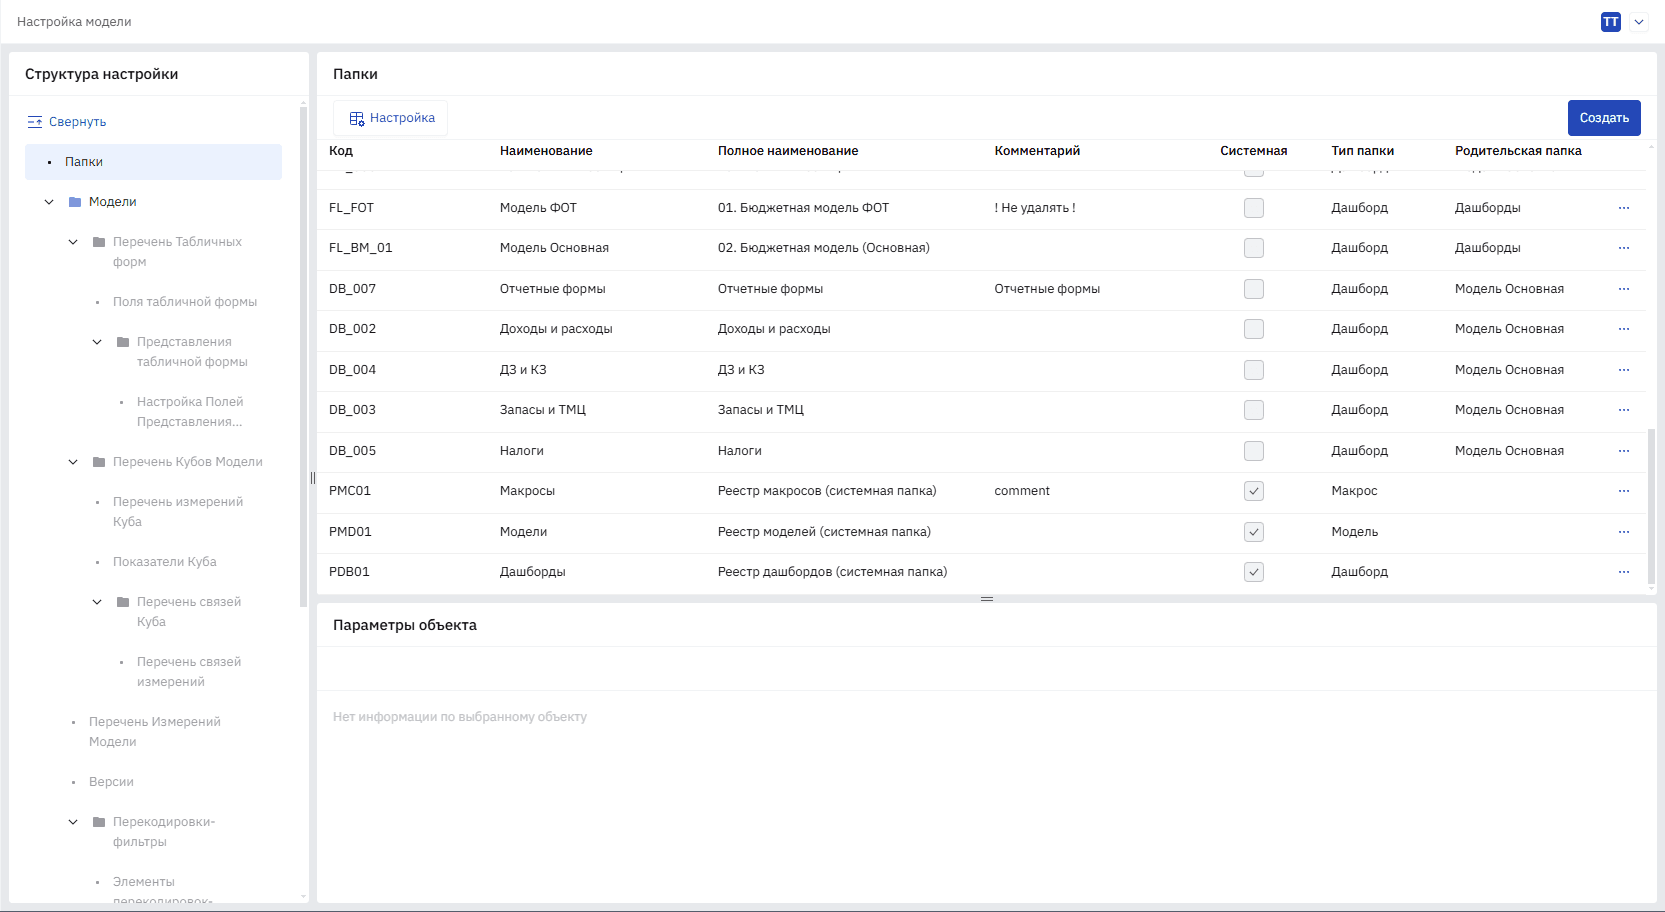1665x912 pixels.
Task: Uncheck Системная checkbox for PMC01 Макросы
Action: click(x=1253, y=491)
